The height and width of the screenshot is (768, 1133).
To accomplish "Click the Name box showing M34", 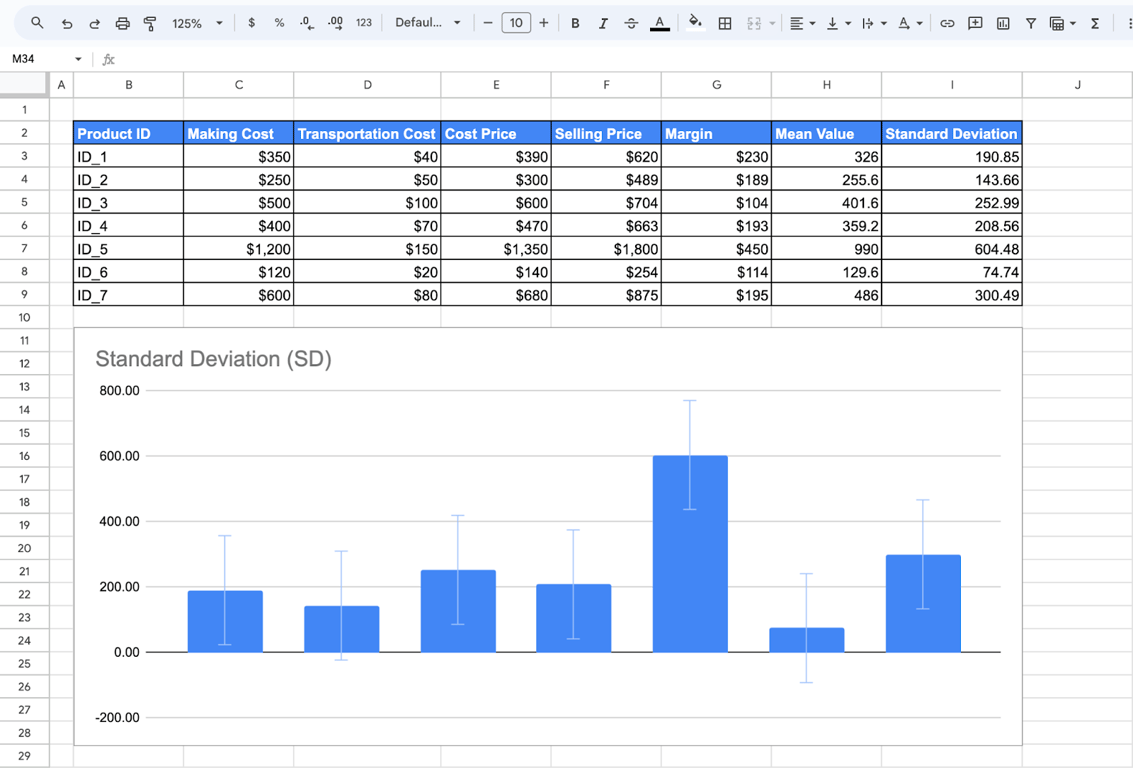I will (40, 59).
